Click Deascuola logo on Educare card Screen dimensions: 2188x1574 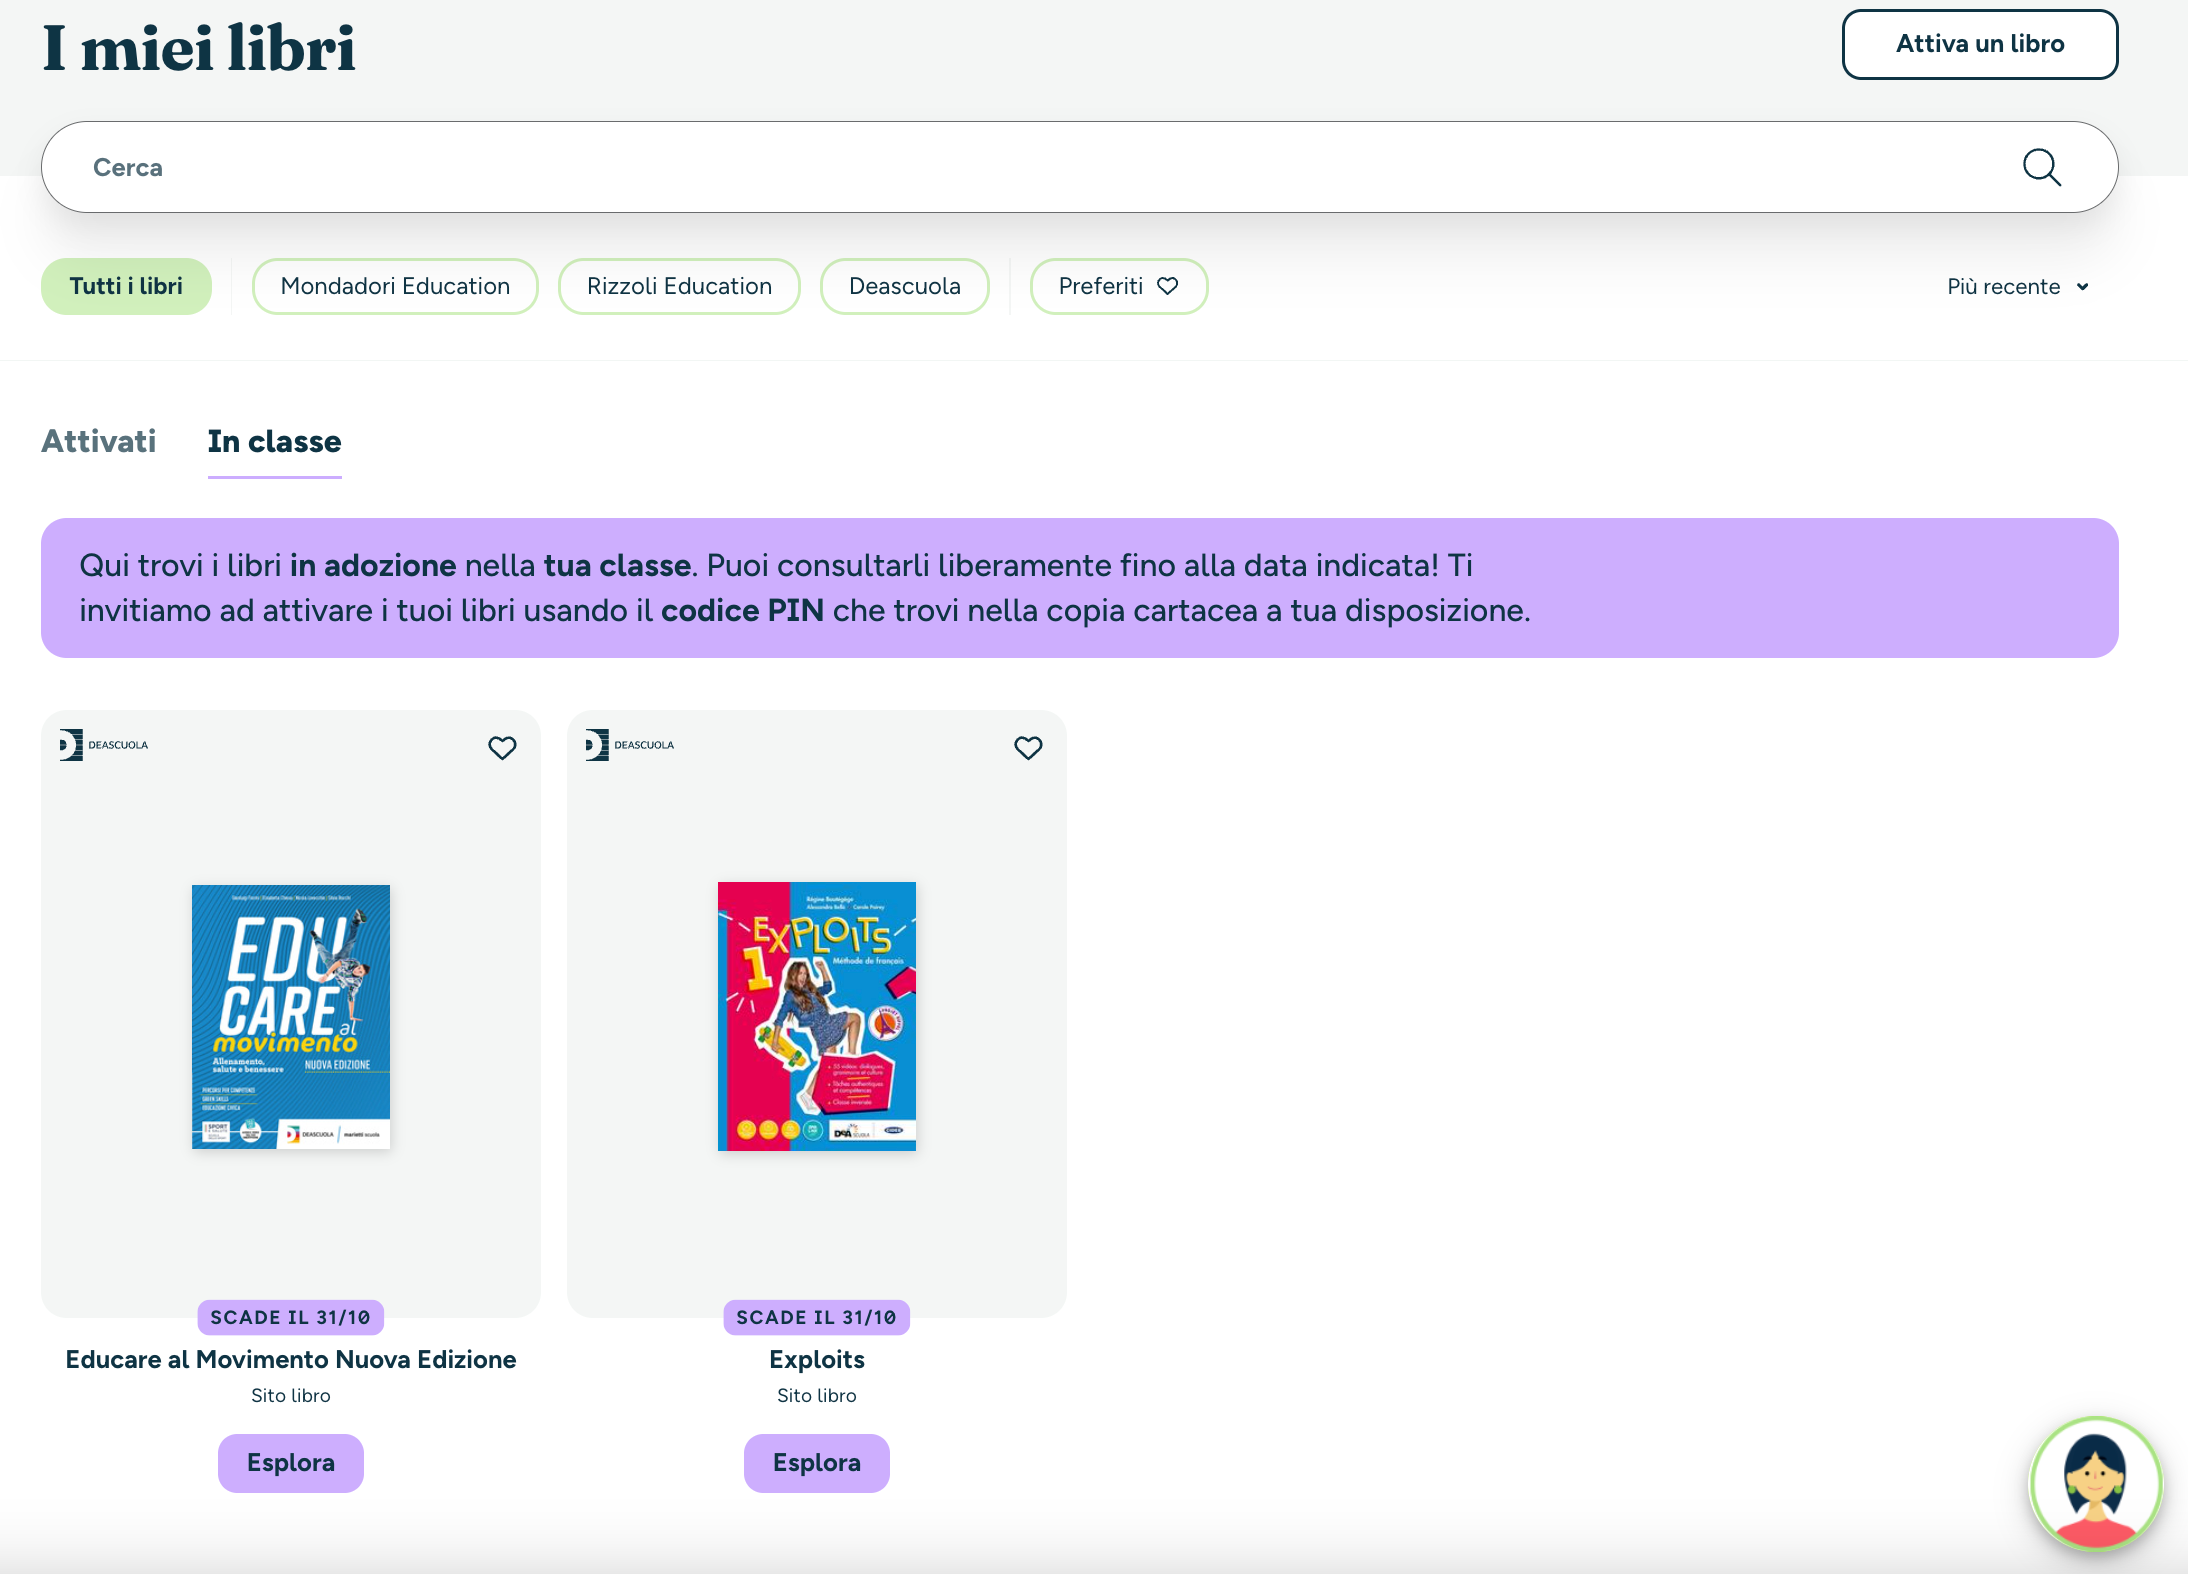coord(104,745)
